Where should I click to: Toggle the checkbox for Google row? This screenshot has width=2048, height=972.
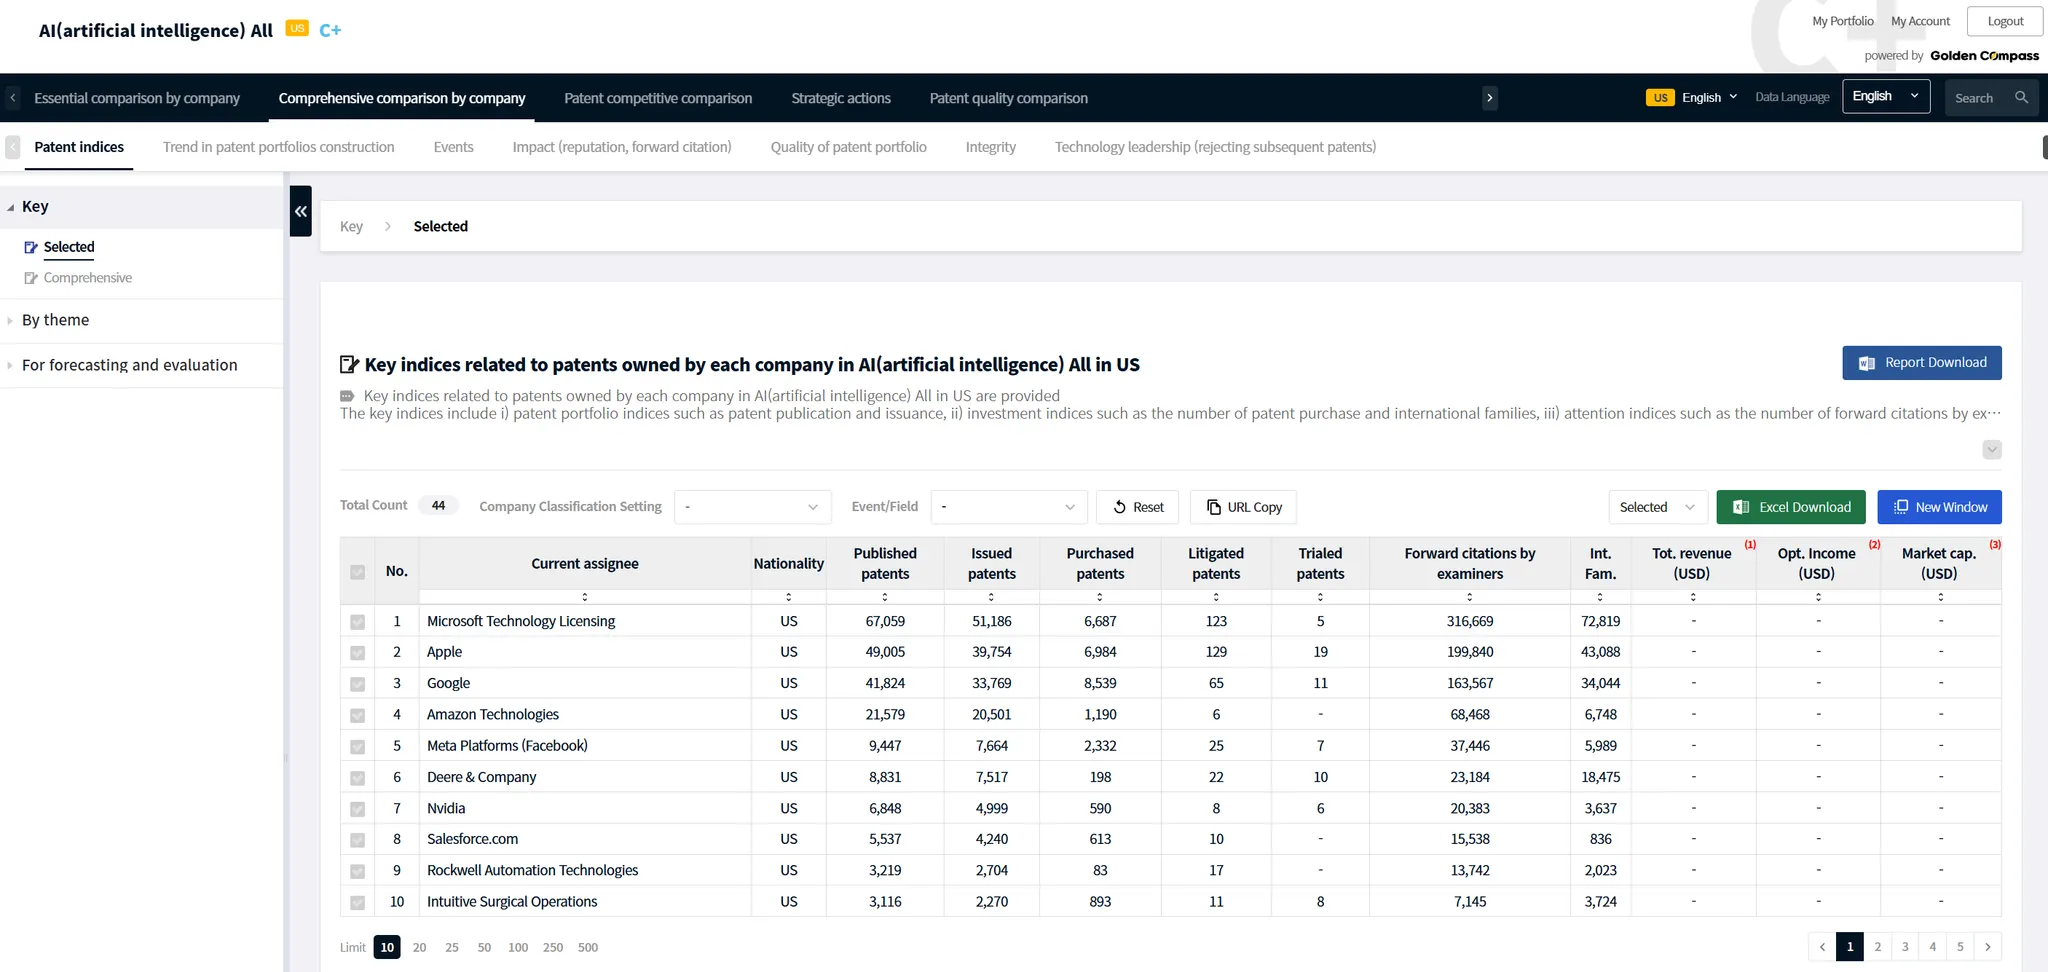[357, 684]
